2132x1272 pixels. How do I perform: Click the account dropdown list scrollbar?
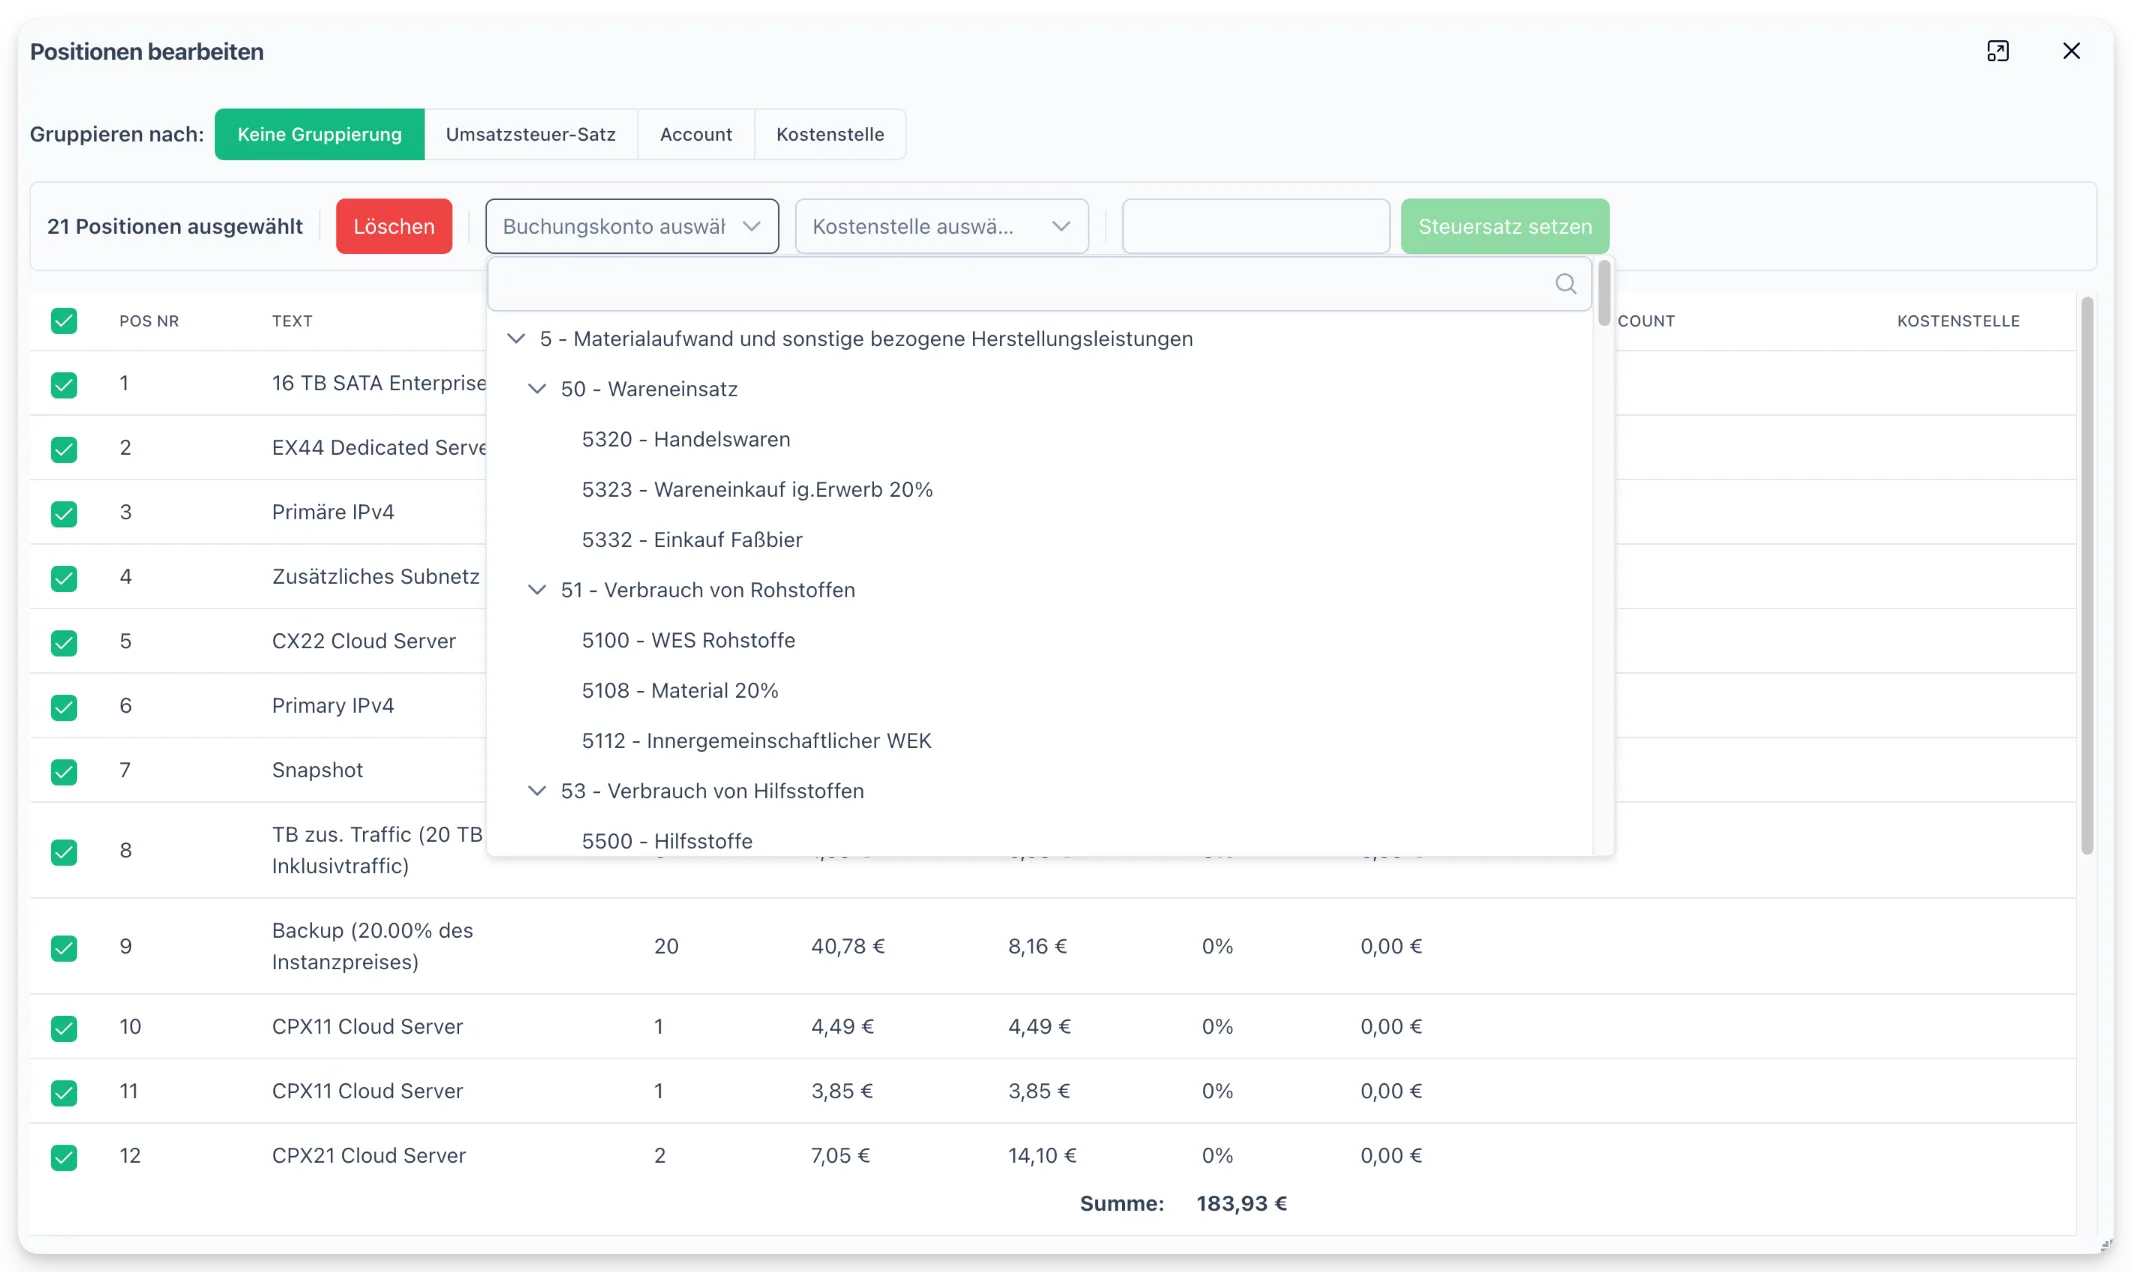tap(1604, 293)
